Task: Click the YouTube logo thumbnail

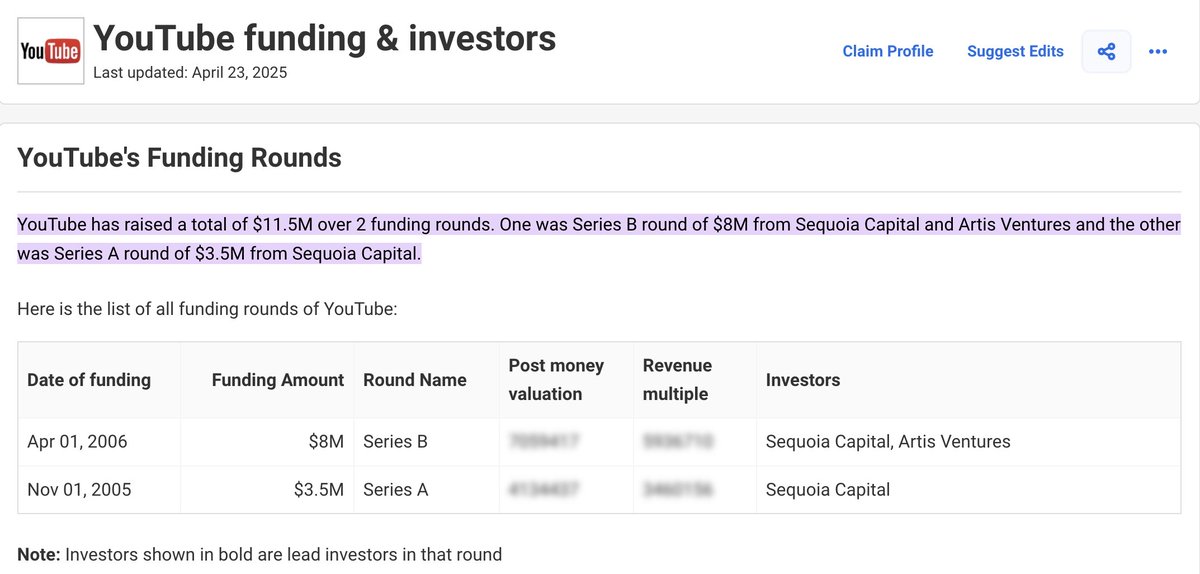Action: [51, 51]
